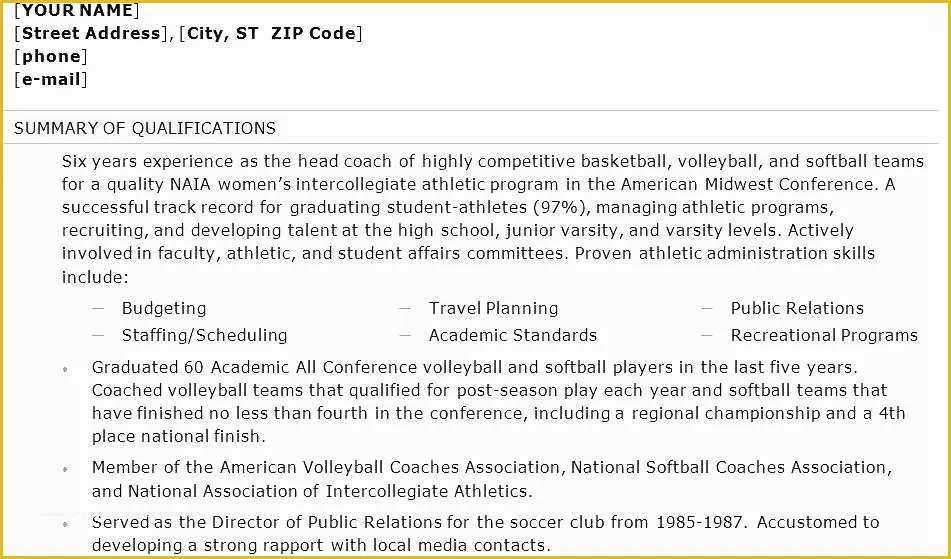
Task: Select the [Street Address] placeholder
Action: [90, 33]
